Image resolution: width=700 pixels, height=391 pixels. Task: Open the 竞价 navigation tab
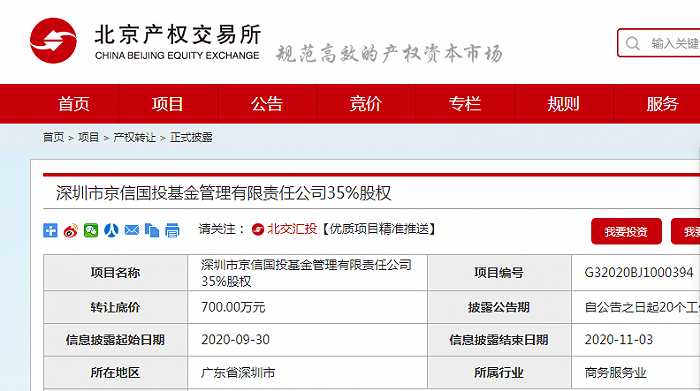[366, 104]
